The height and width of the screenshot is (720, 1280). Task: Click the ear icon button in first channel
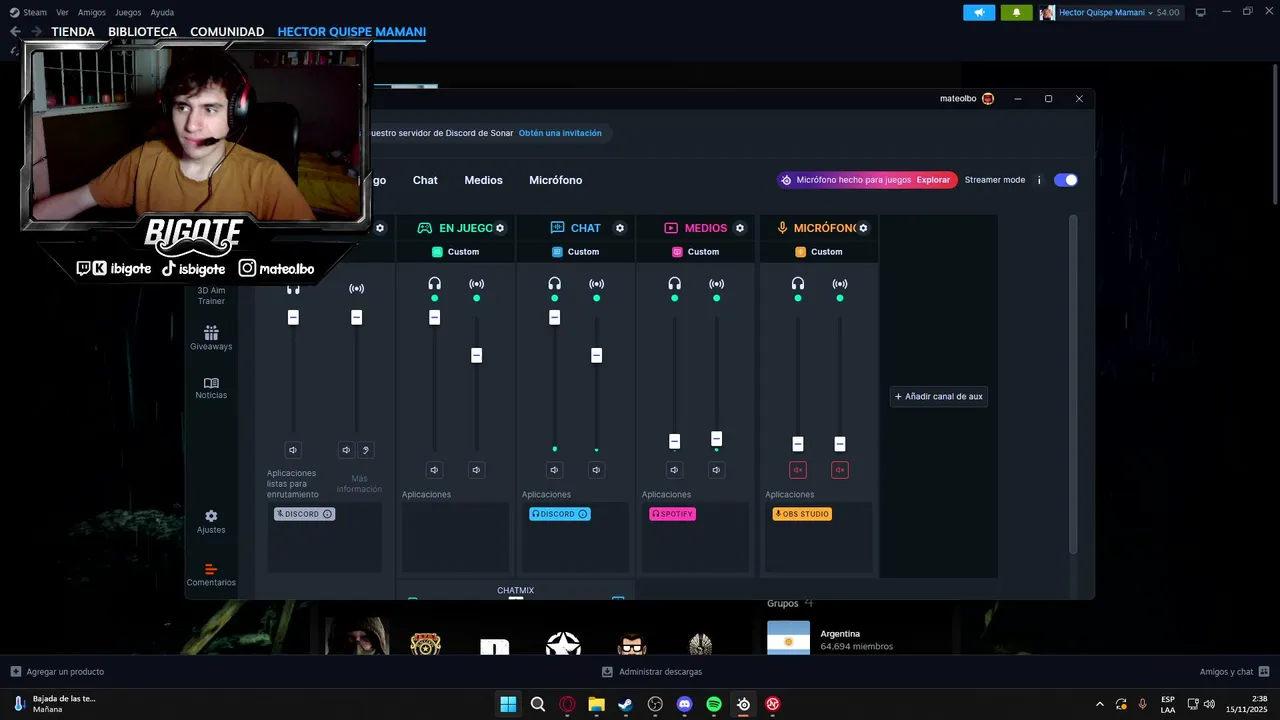366,450
